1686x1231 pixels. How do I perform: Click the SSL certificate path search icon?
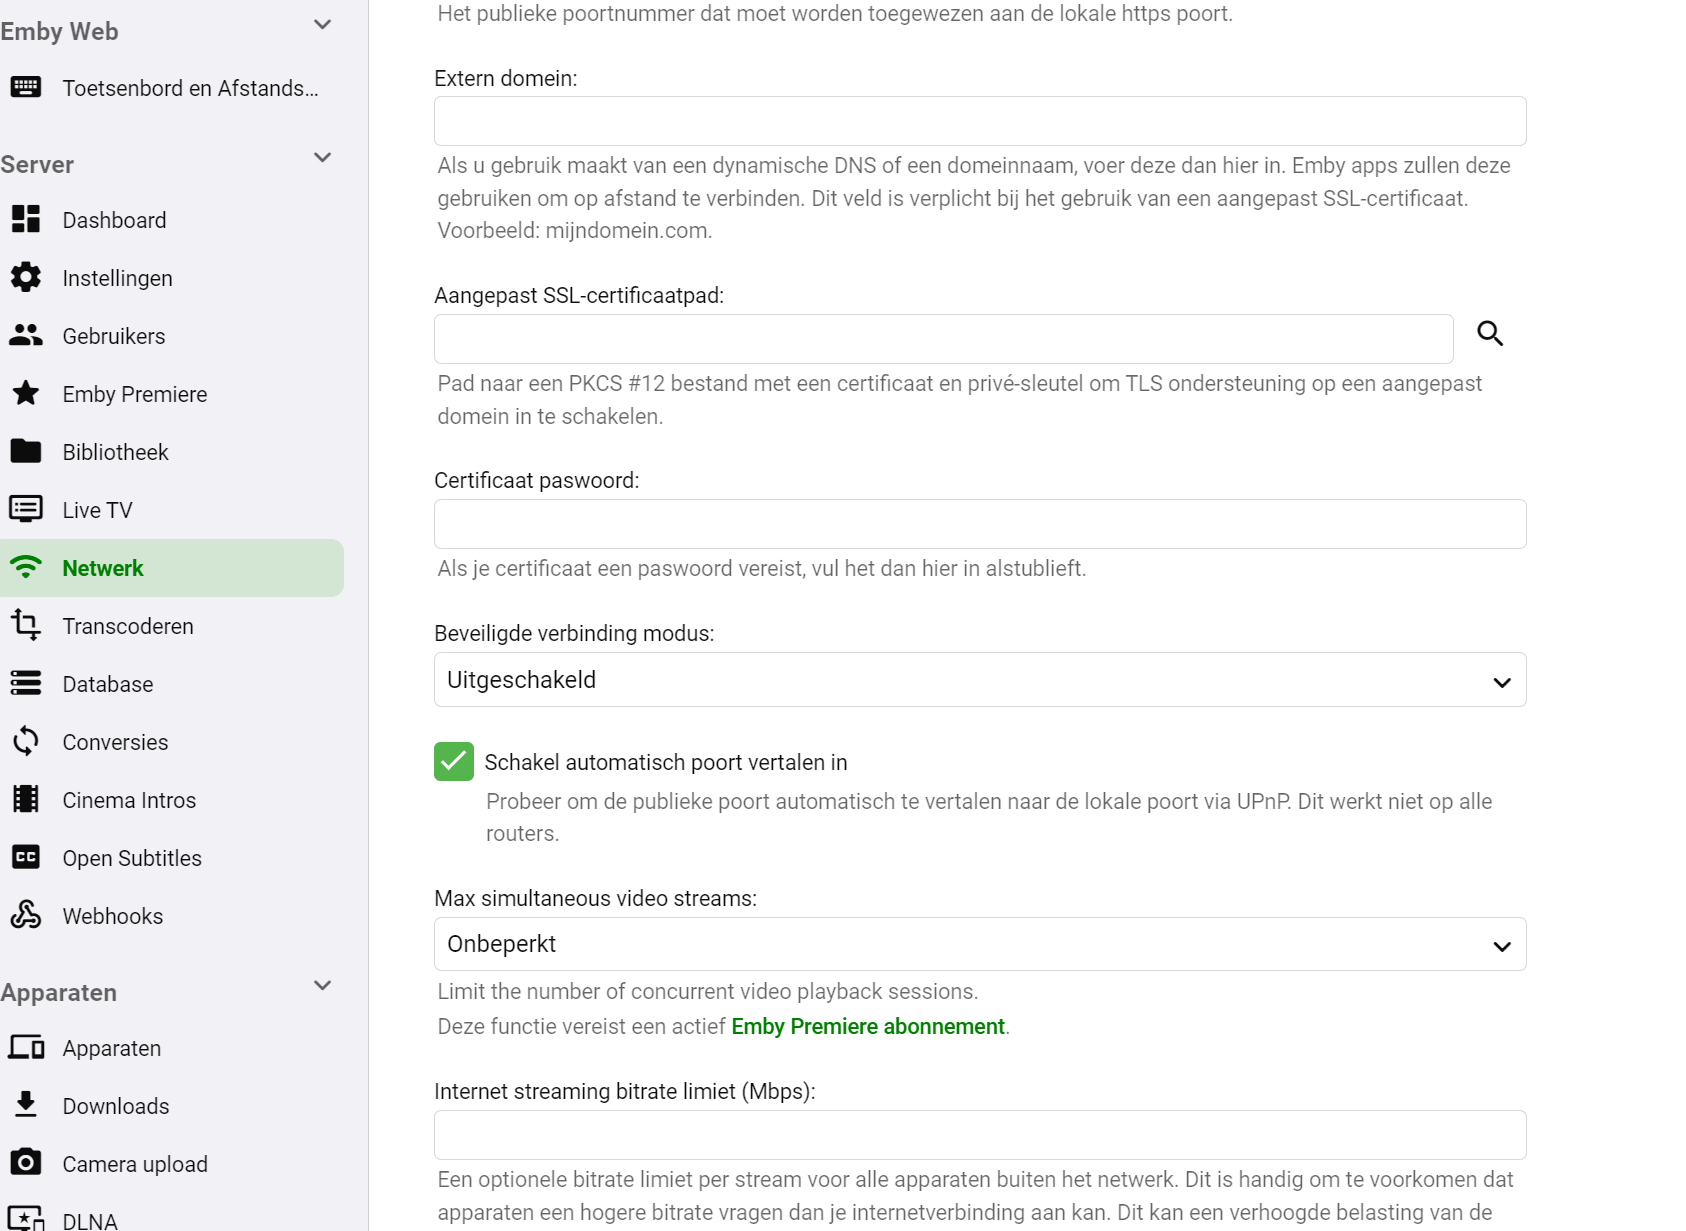point(1490,334)
